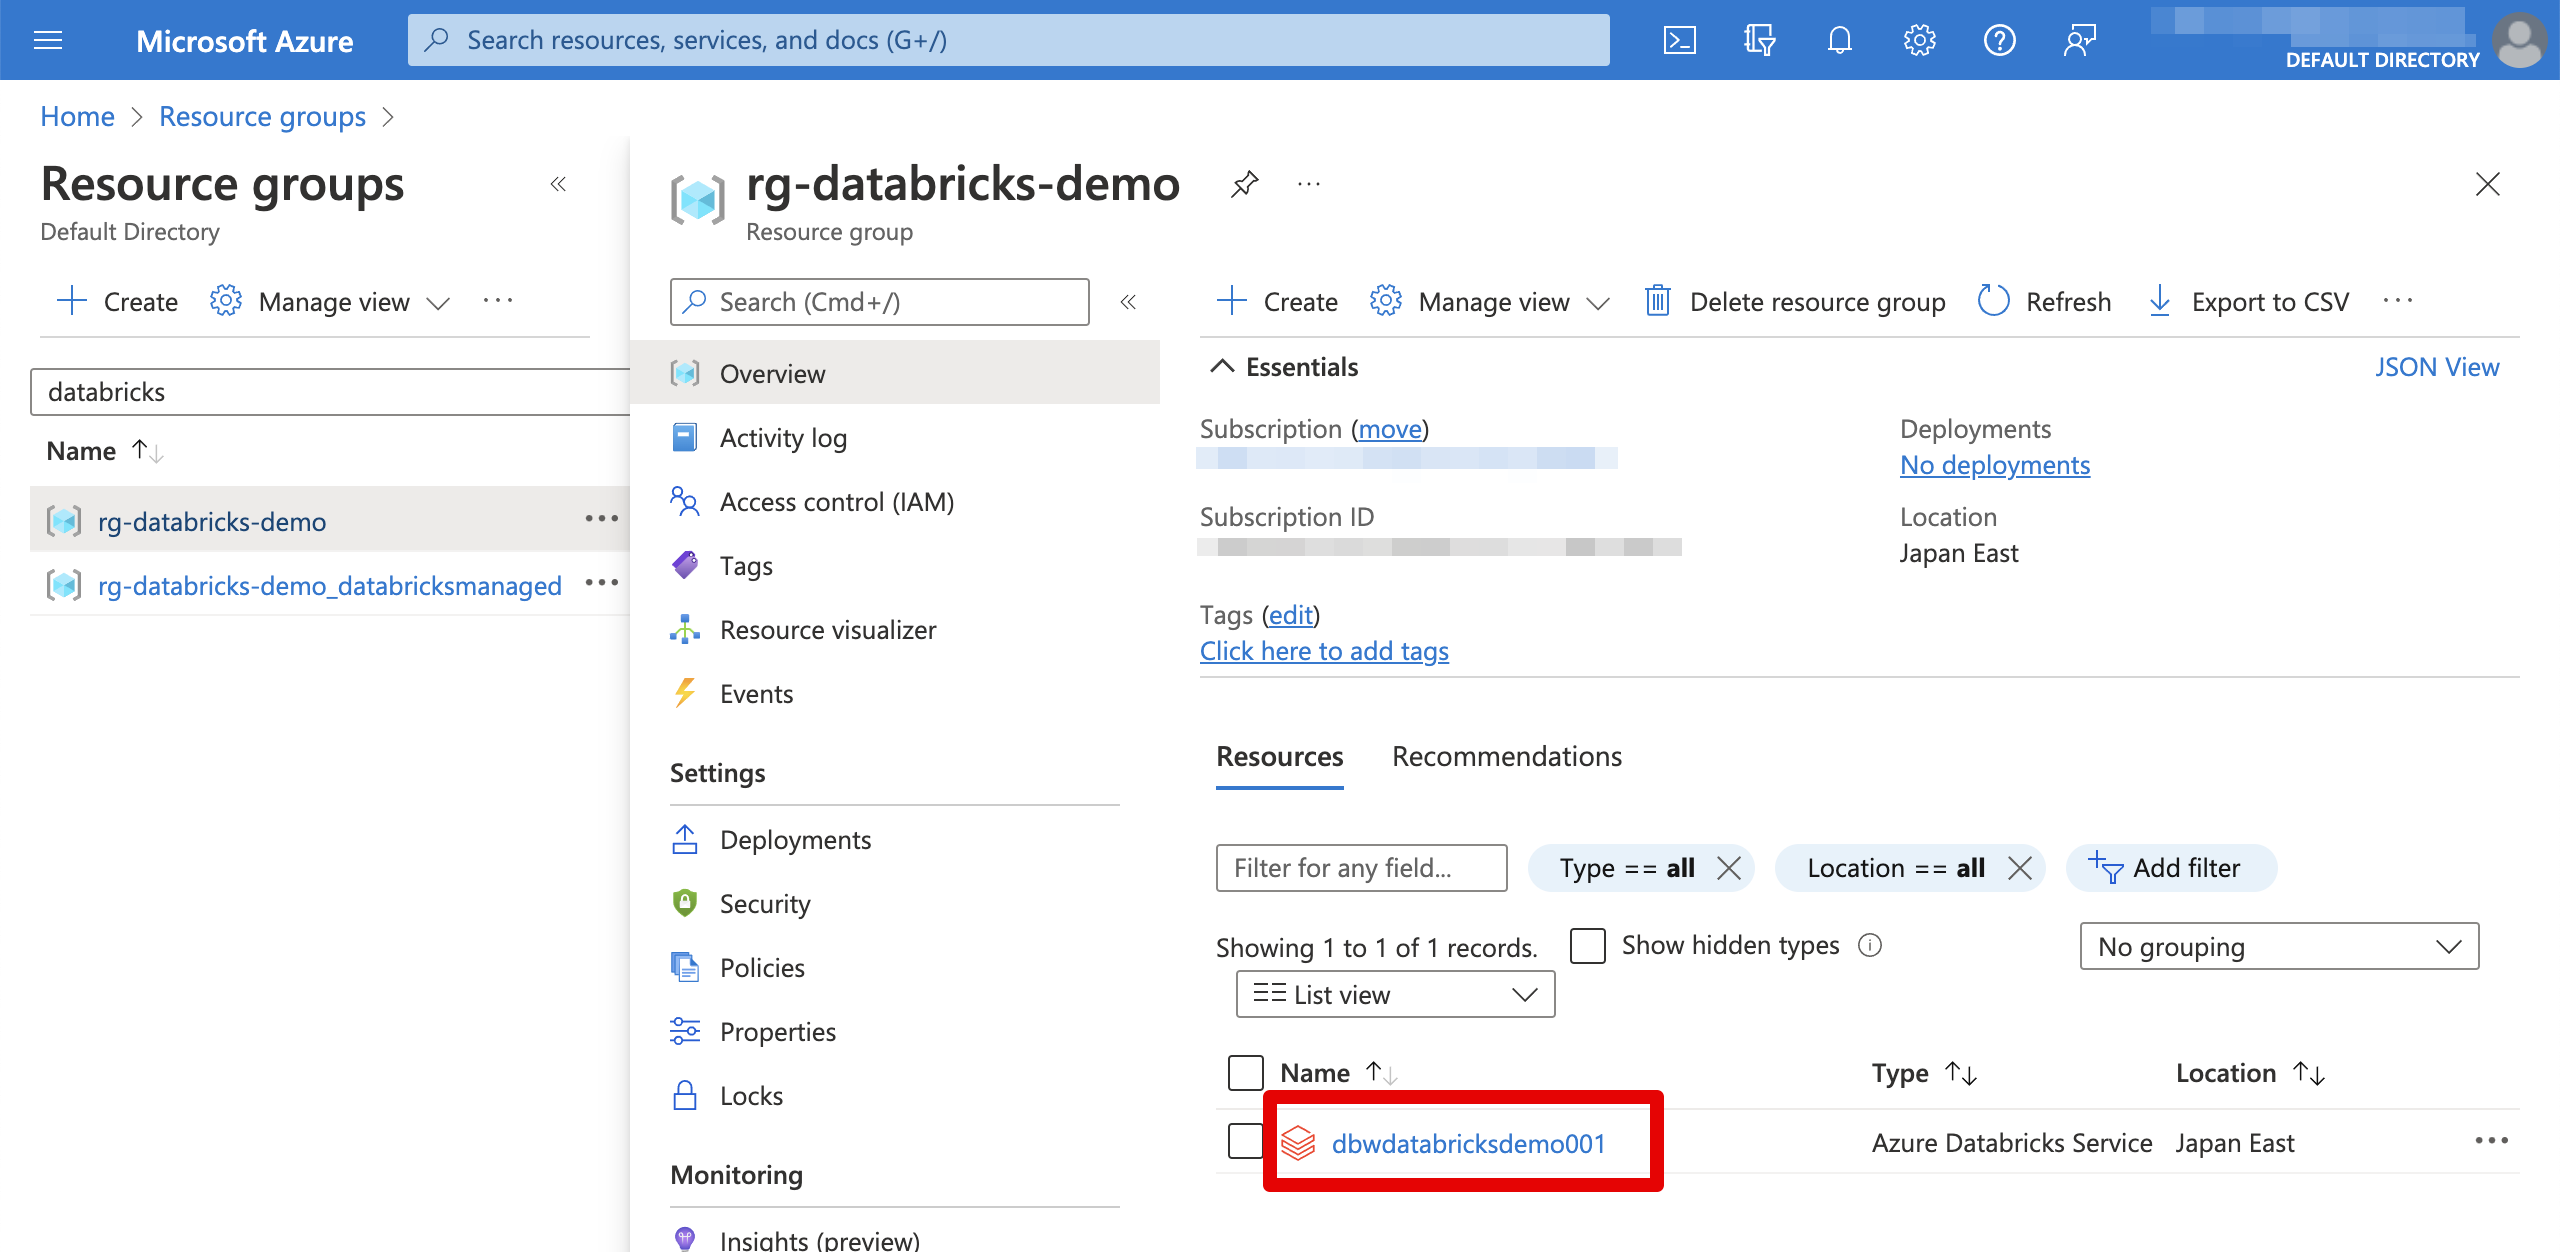Open the List view dropdown
This screenshot has height=1252, width=2560.
(x=1394, y=994)
